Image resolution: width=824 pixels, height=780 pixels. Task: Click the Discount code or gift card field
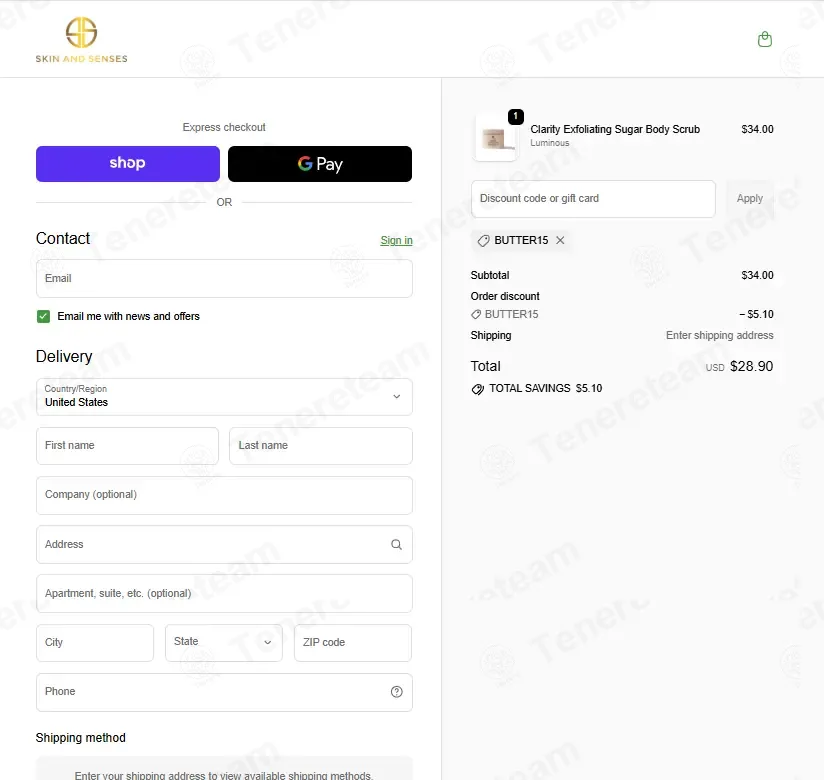coord(593,199)
